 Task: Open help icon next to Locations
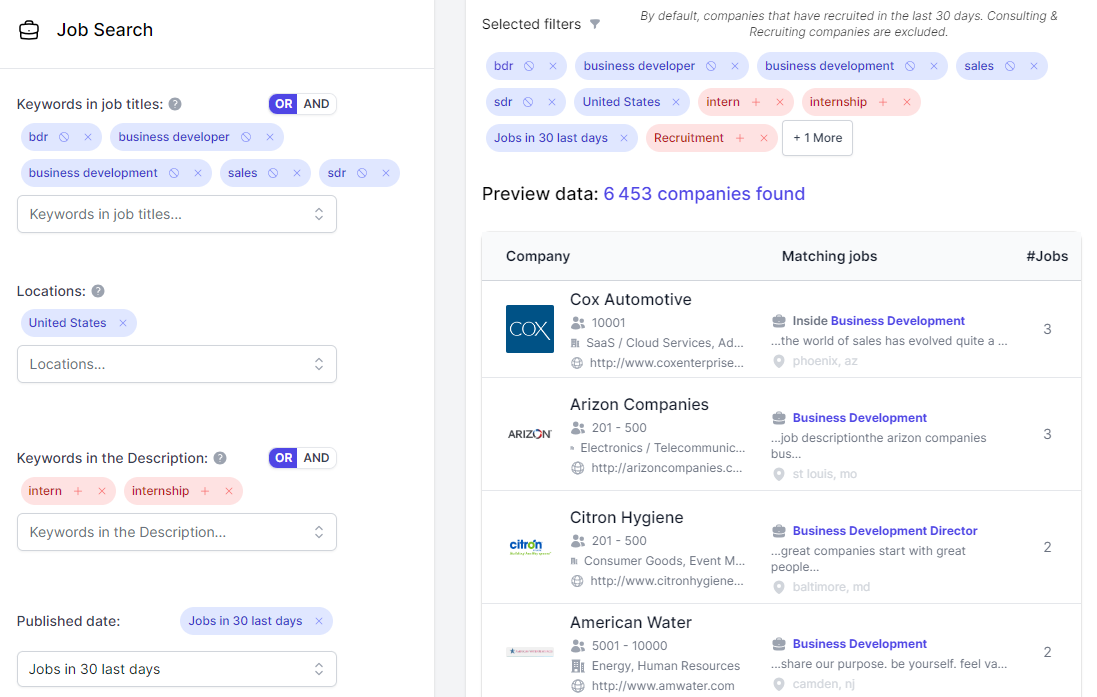click(x=98, y=290)
